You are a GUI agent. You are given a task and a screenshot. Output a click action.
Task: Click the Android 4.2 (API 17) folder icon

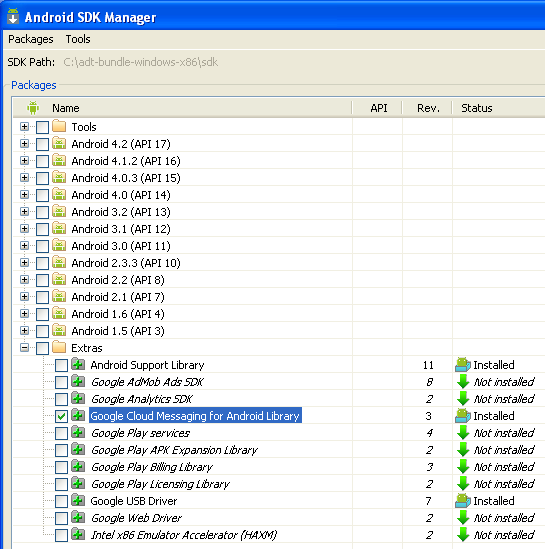[x=59, y=143]
